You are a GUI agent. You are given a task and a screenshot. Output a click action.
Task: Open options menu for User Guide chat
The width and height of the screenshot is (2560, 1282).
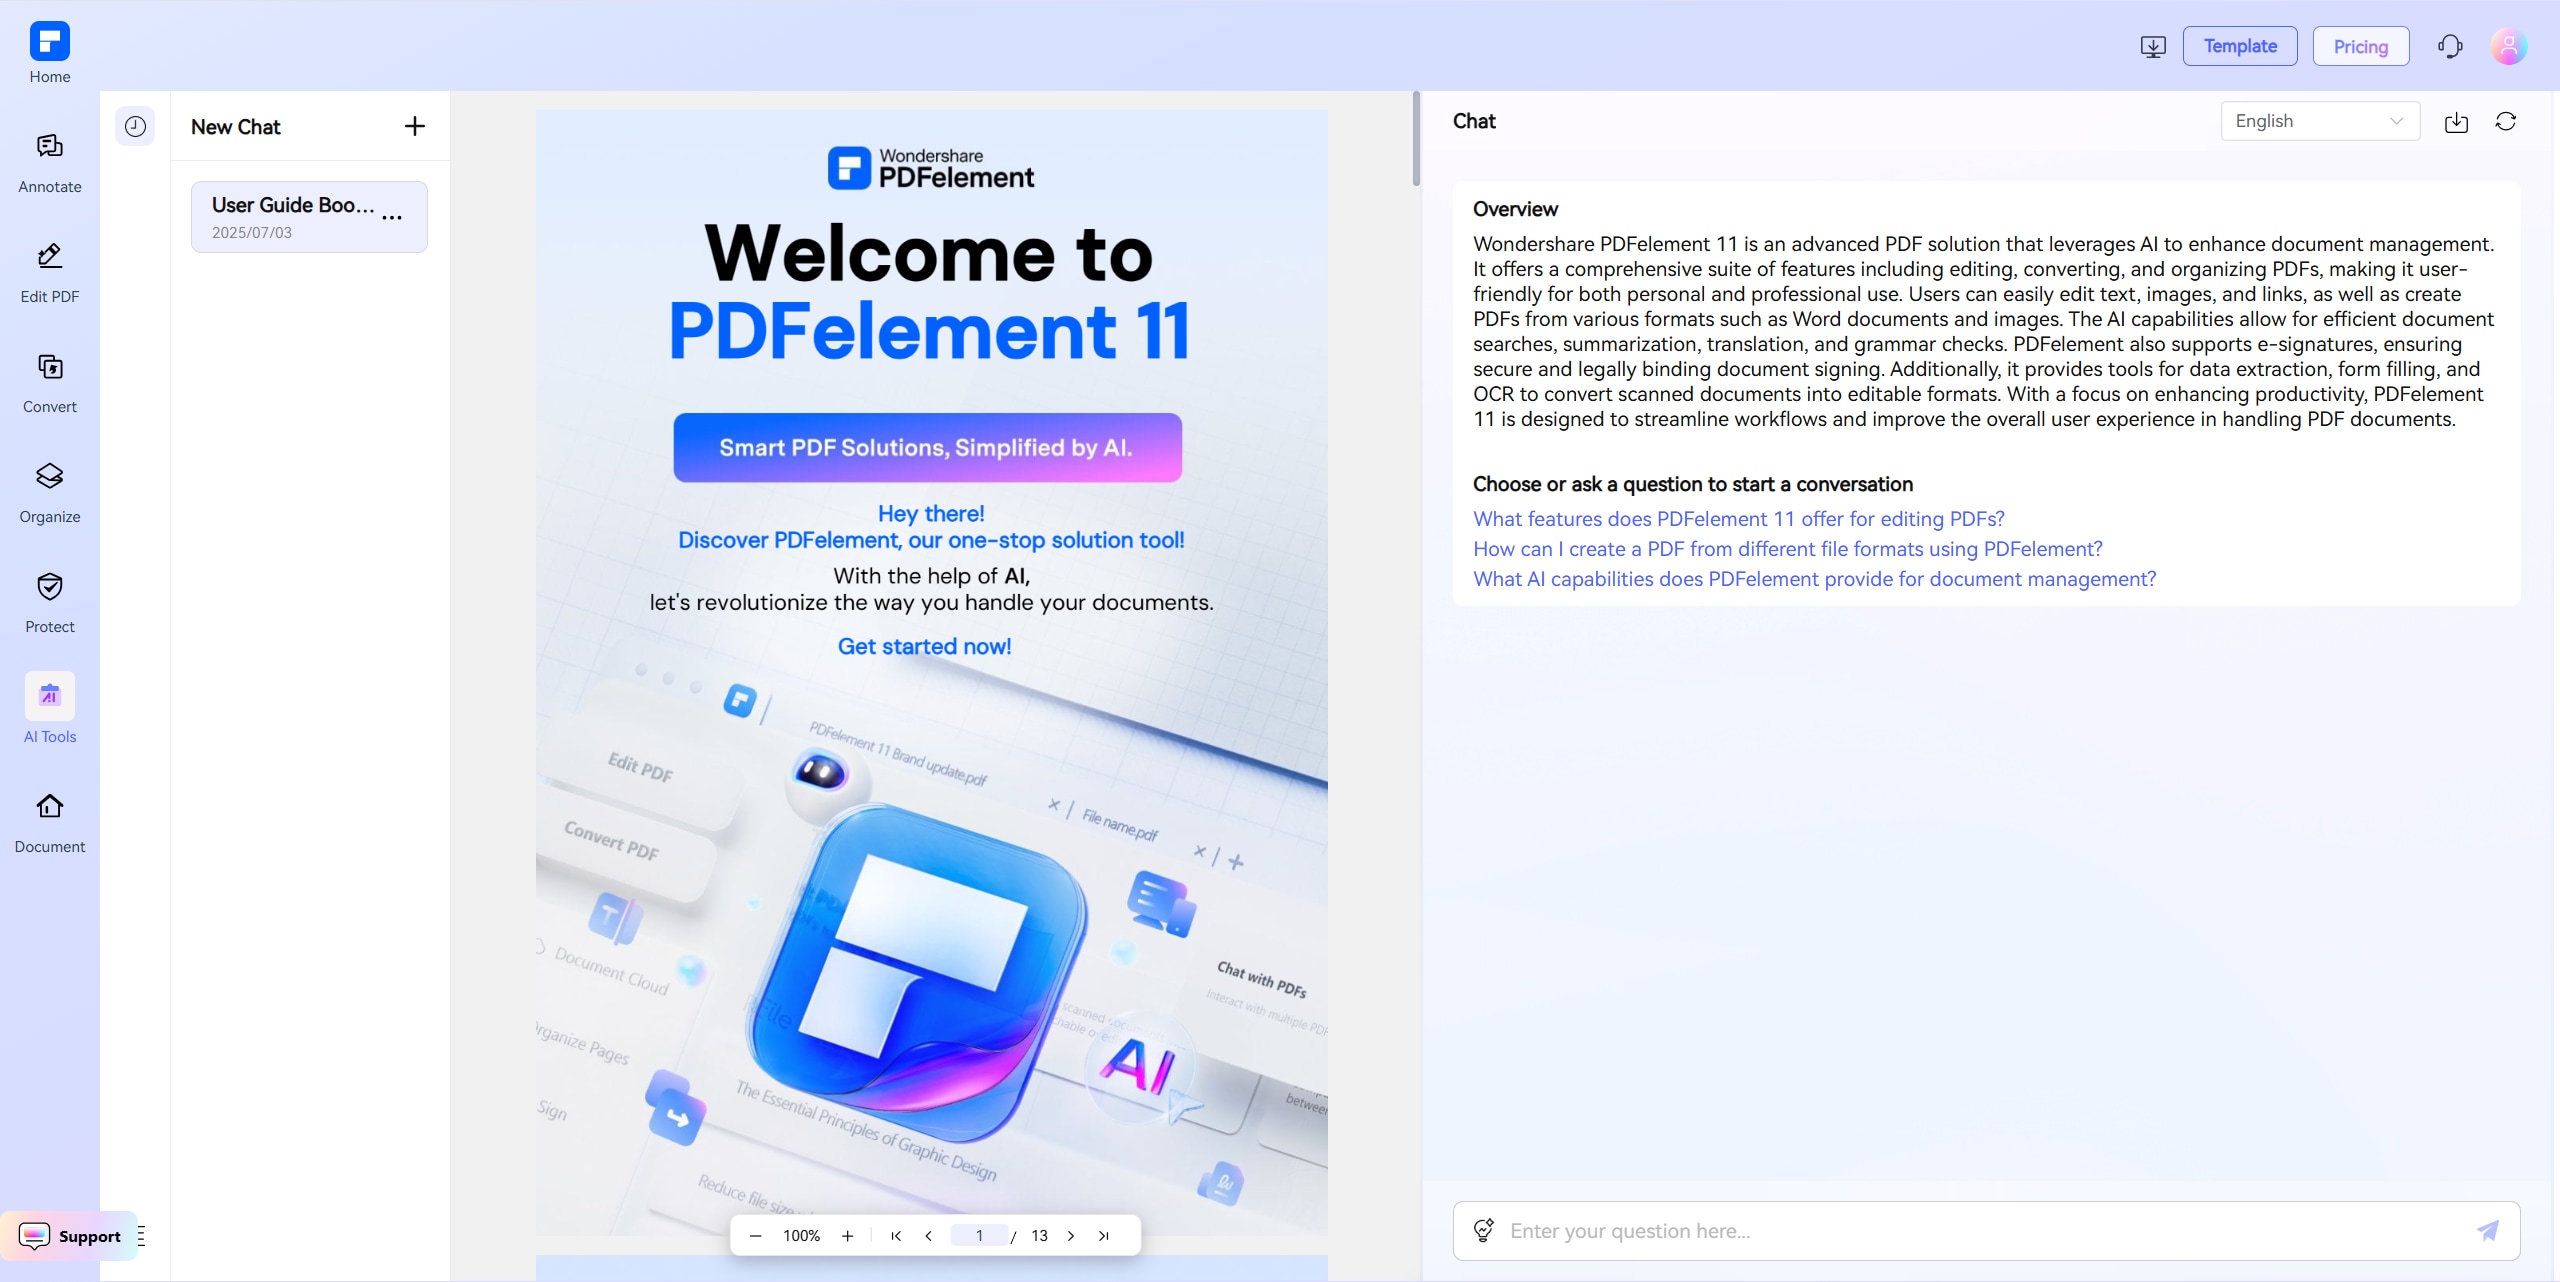[392, 217]
